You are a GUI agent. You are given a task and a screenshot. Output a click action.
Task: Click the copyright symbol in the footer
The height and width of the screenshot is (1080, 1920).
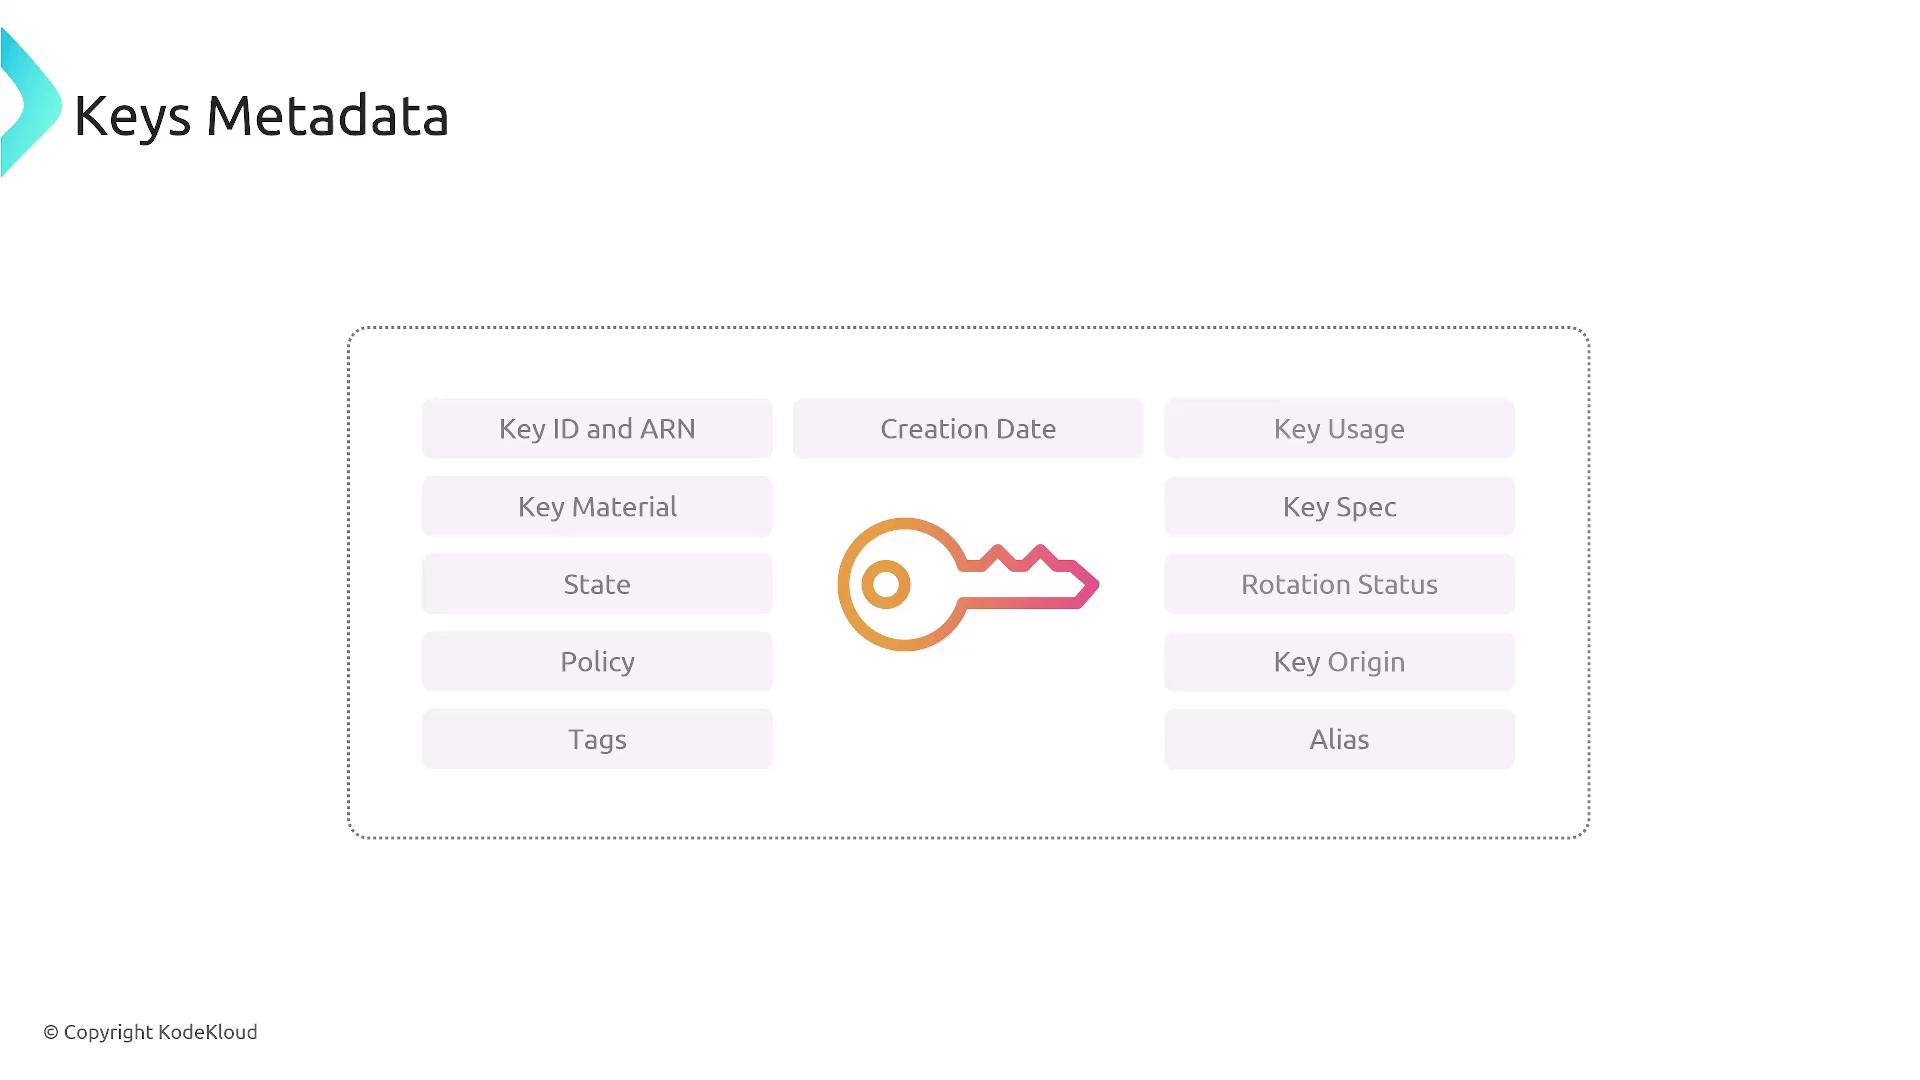point(51,1032)
